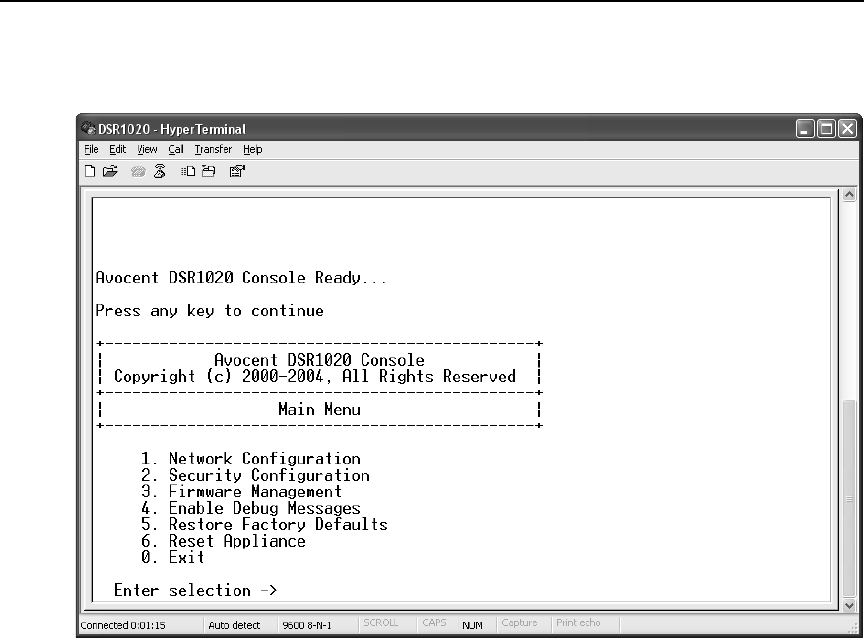Maximize the HyperTerminal window

pos(826,129)
